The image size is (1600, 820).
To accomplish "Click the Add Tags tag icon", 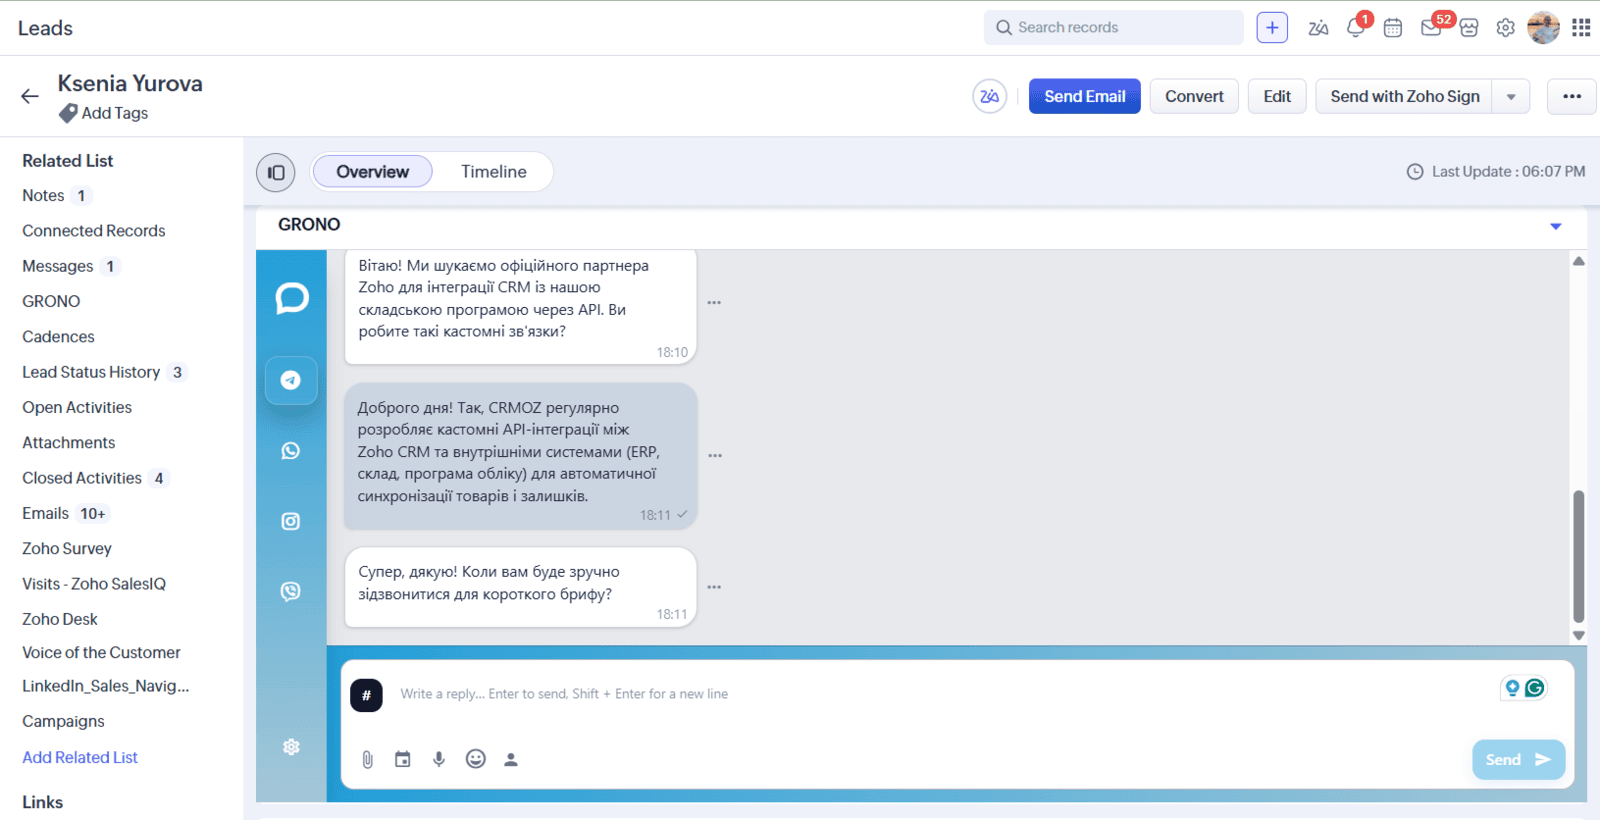I will coord(68,113).
